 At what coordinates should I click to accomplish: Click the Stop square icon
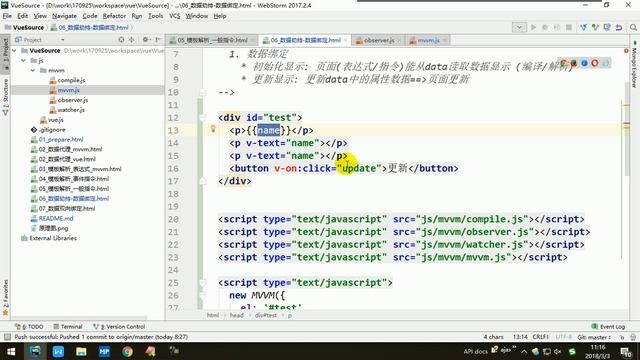click(x=569, y=27)
